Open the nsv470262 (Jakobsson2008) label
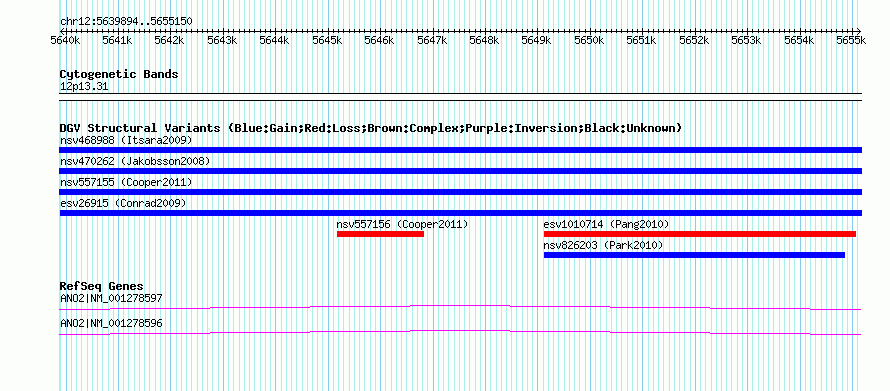 tap(135, 161)
